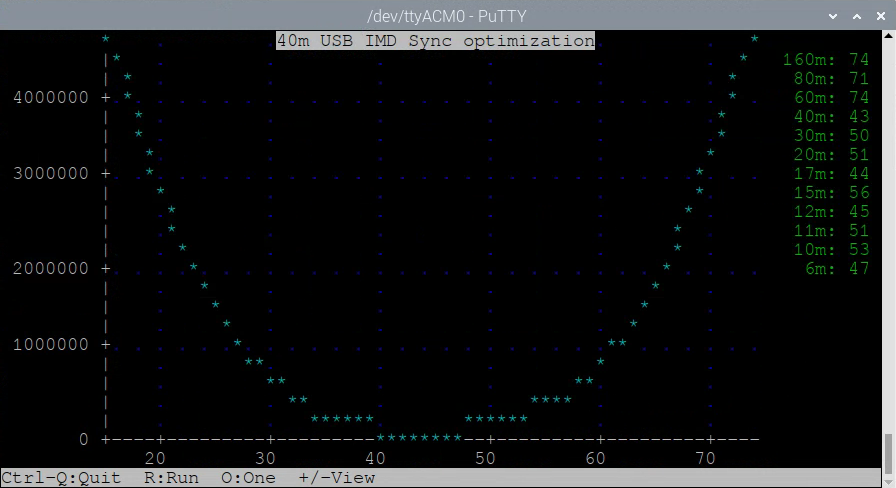Click the +/-View option in the status bar
The height and width of the screenshot is (488, 896).
[x=336, y=478]
